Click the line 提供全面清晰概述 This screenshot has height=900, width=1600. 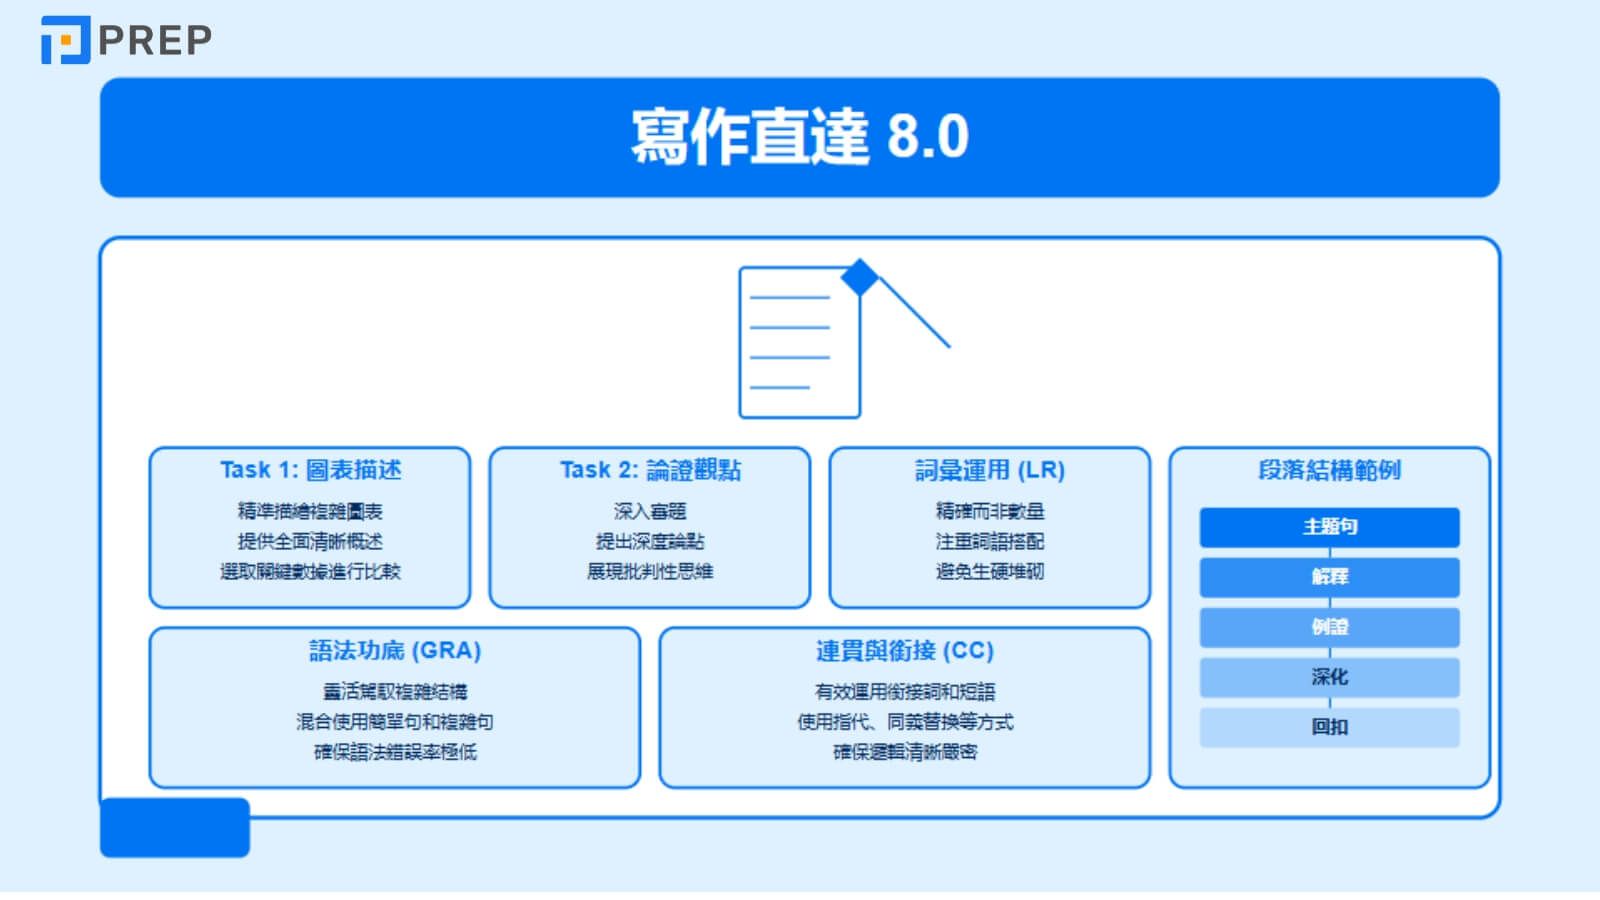(310, 541)
